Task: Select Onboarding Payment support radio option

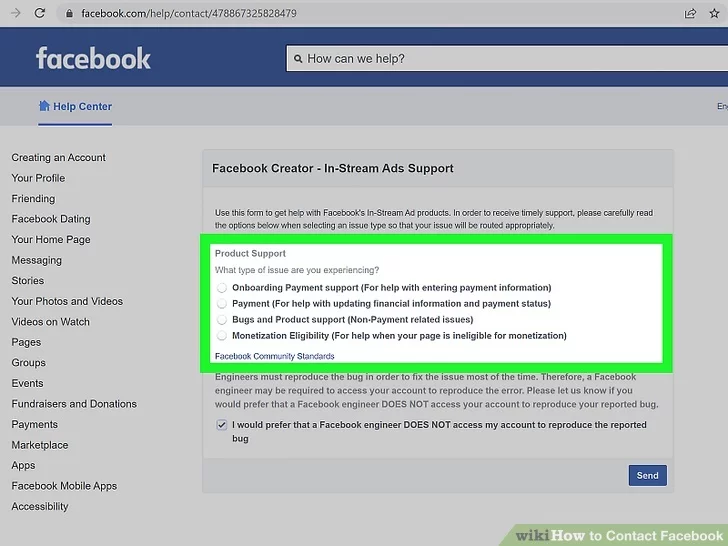Action: coord(222,288)
